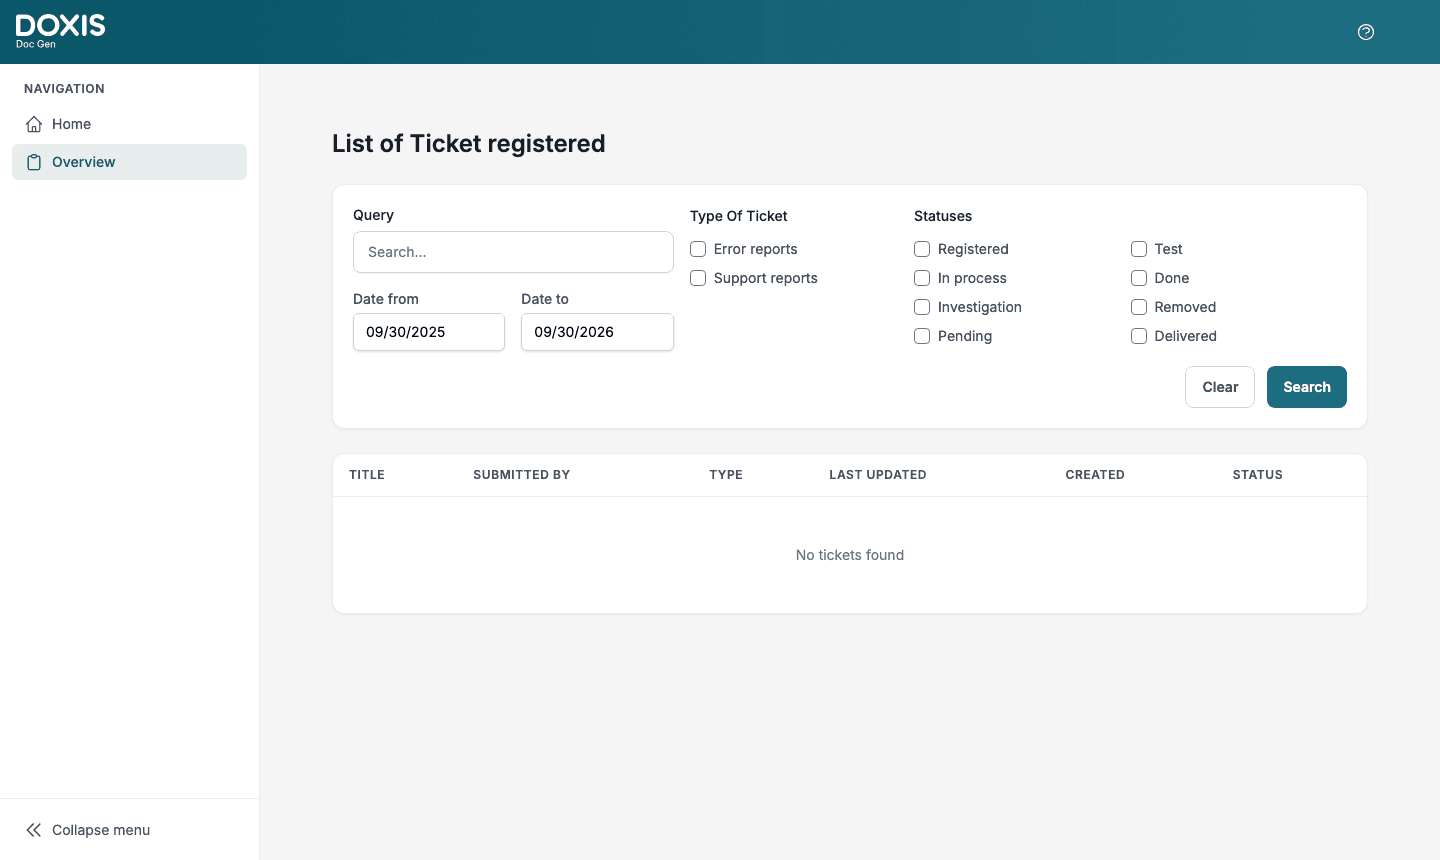This screenshot has height=860, width=1440.
Task: Click the STATUS column header
Action: [1257, 475]
